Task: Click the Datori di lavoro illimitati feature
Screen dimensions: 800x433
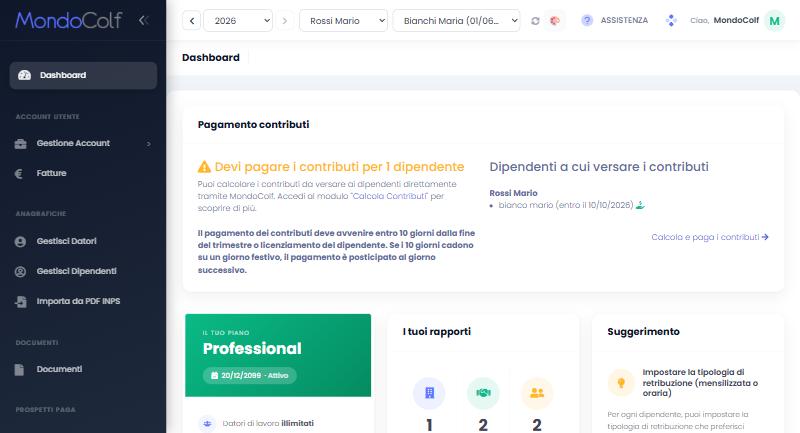Action: (268, 423)
